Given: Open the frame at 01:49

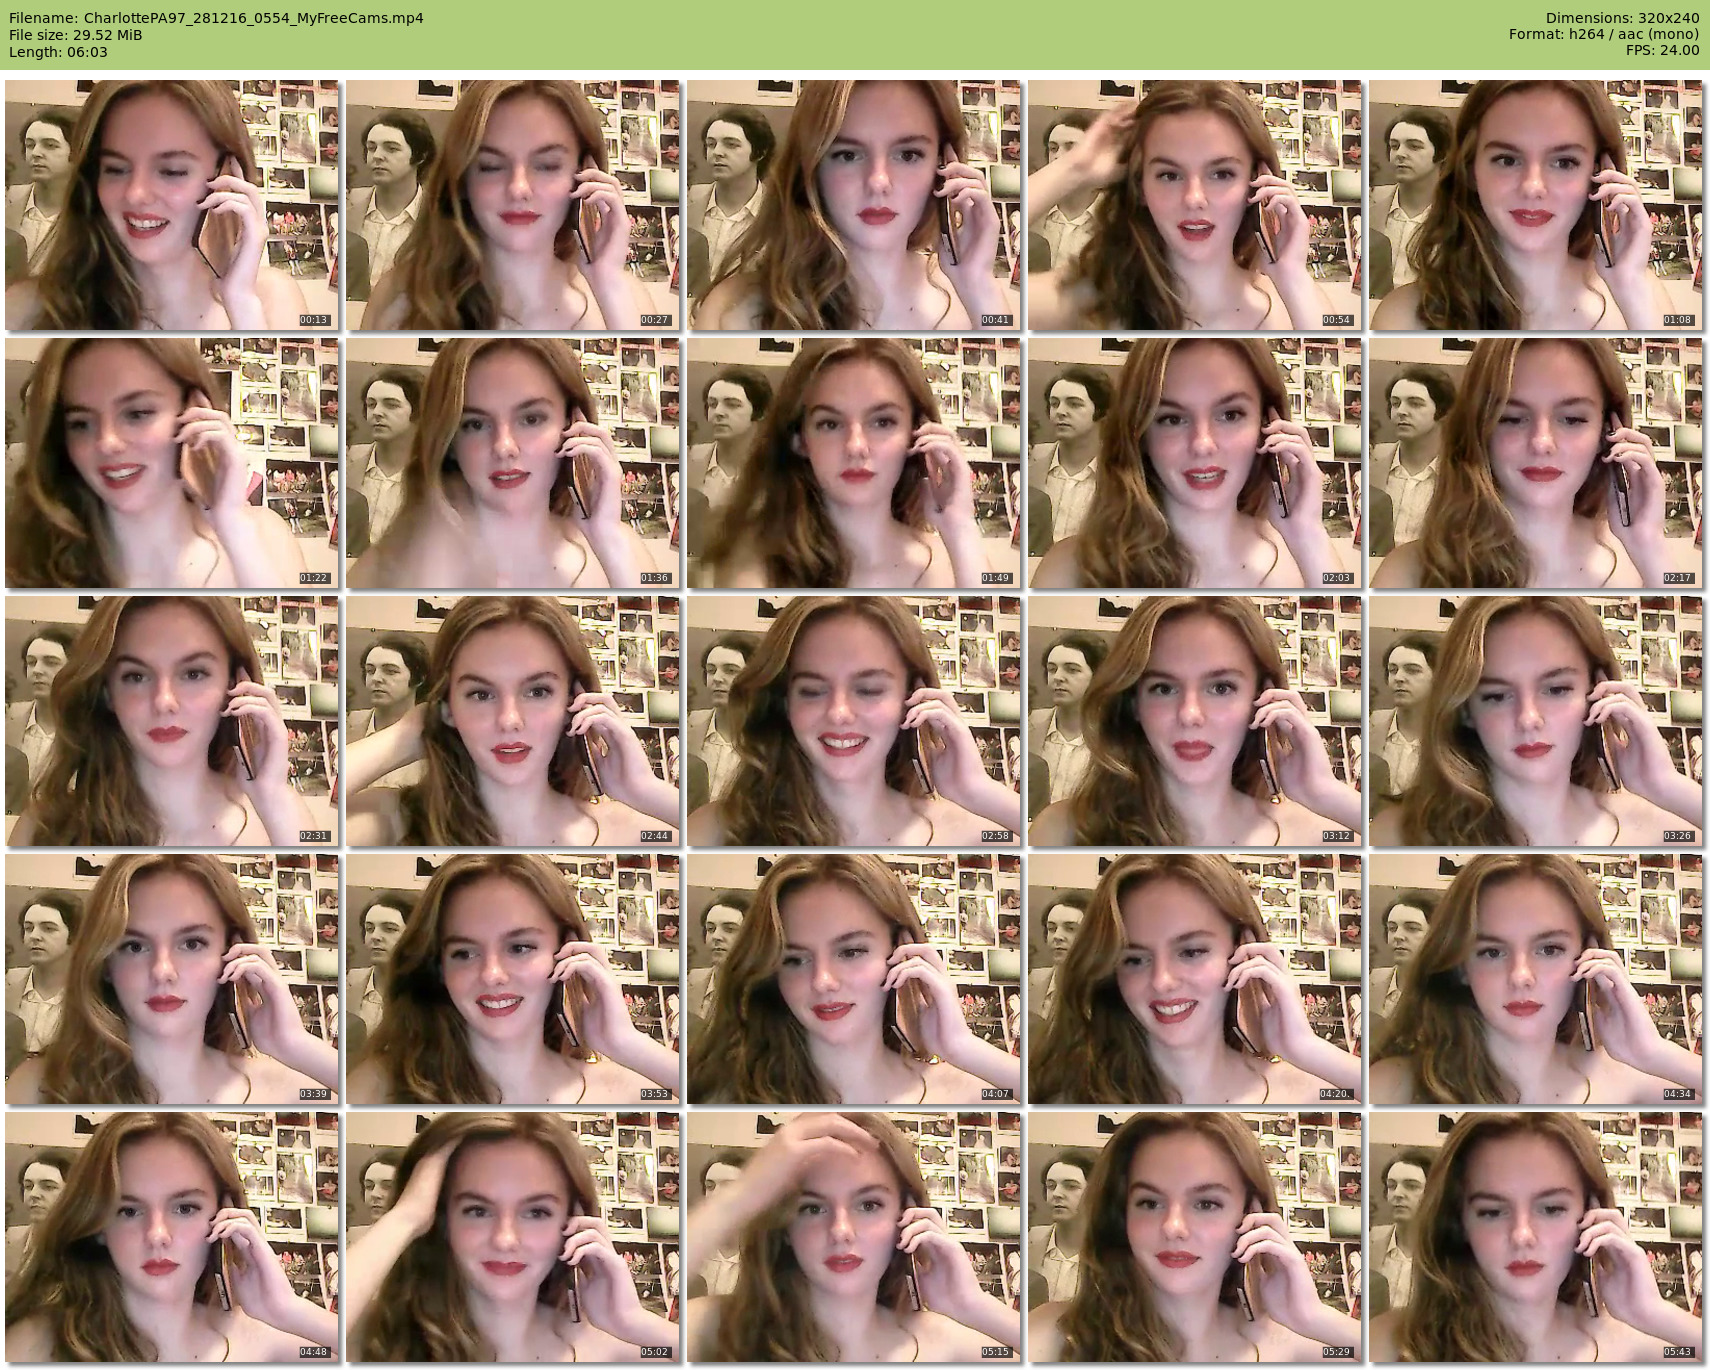Looking at the screenshot, I should coord(854,463).
